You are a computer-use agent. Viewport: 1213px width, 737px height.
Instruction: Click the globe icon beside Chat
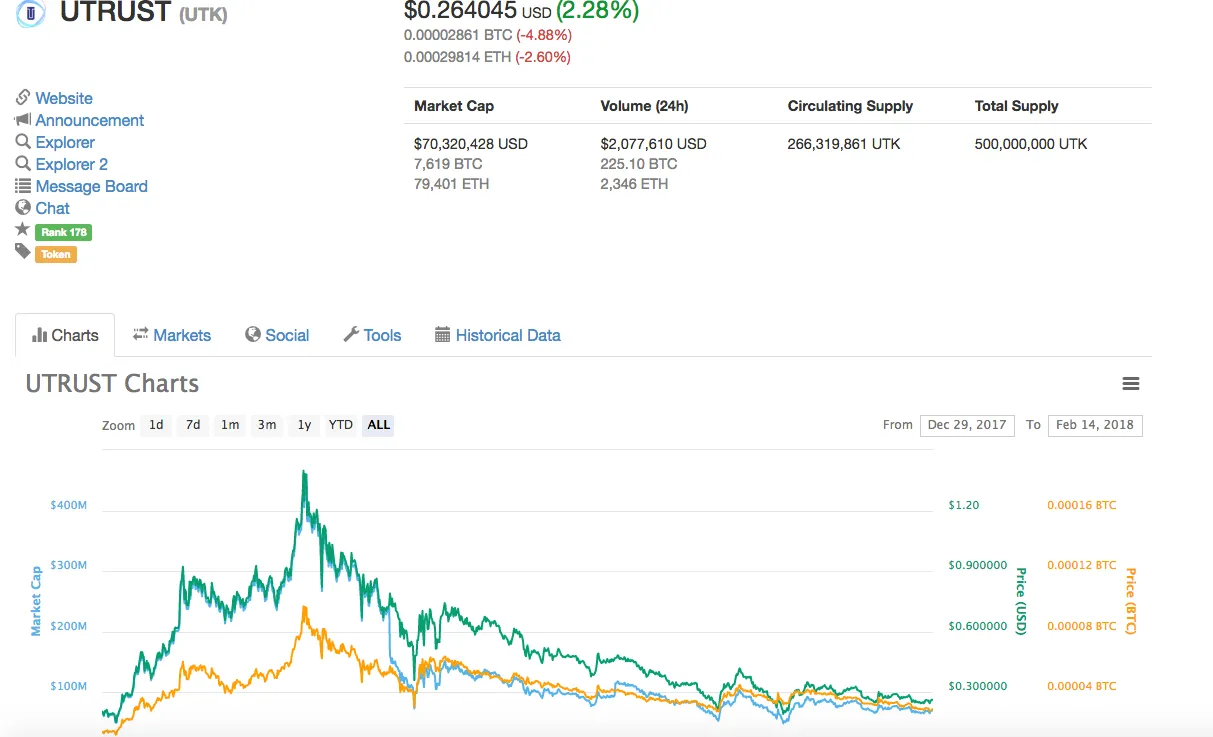(x=23, y=207)
